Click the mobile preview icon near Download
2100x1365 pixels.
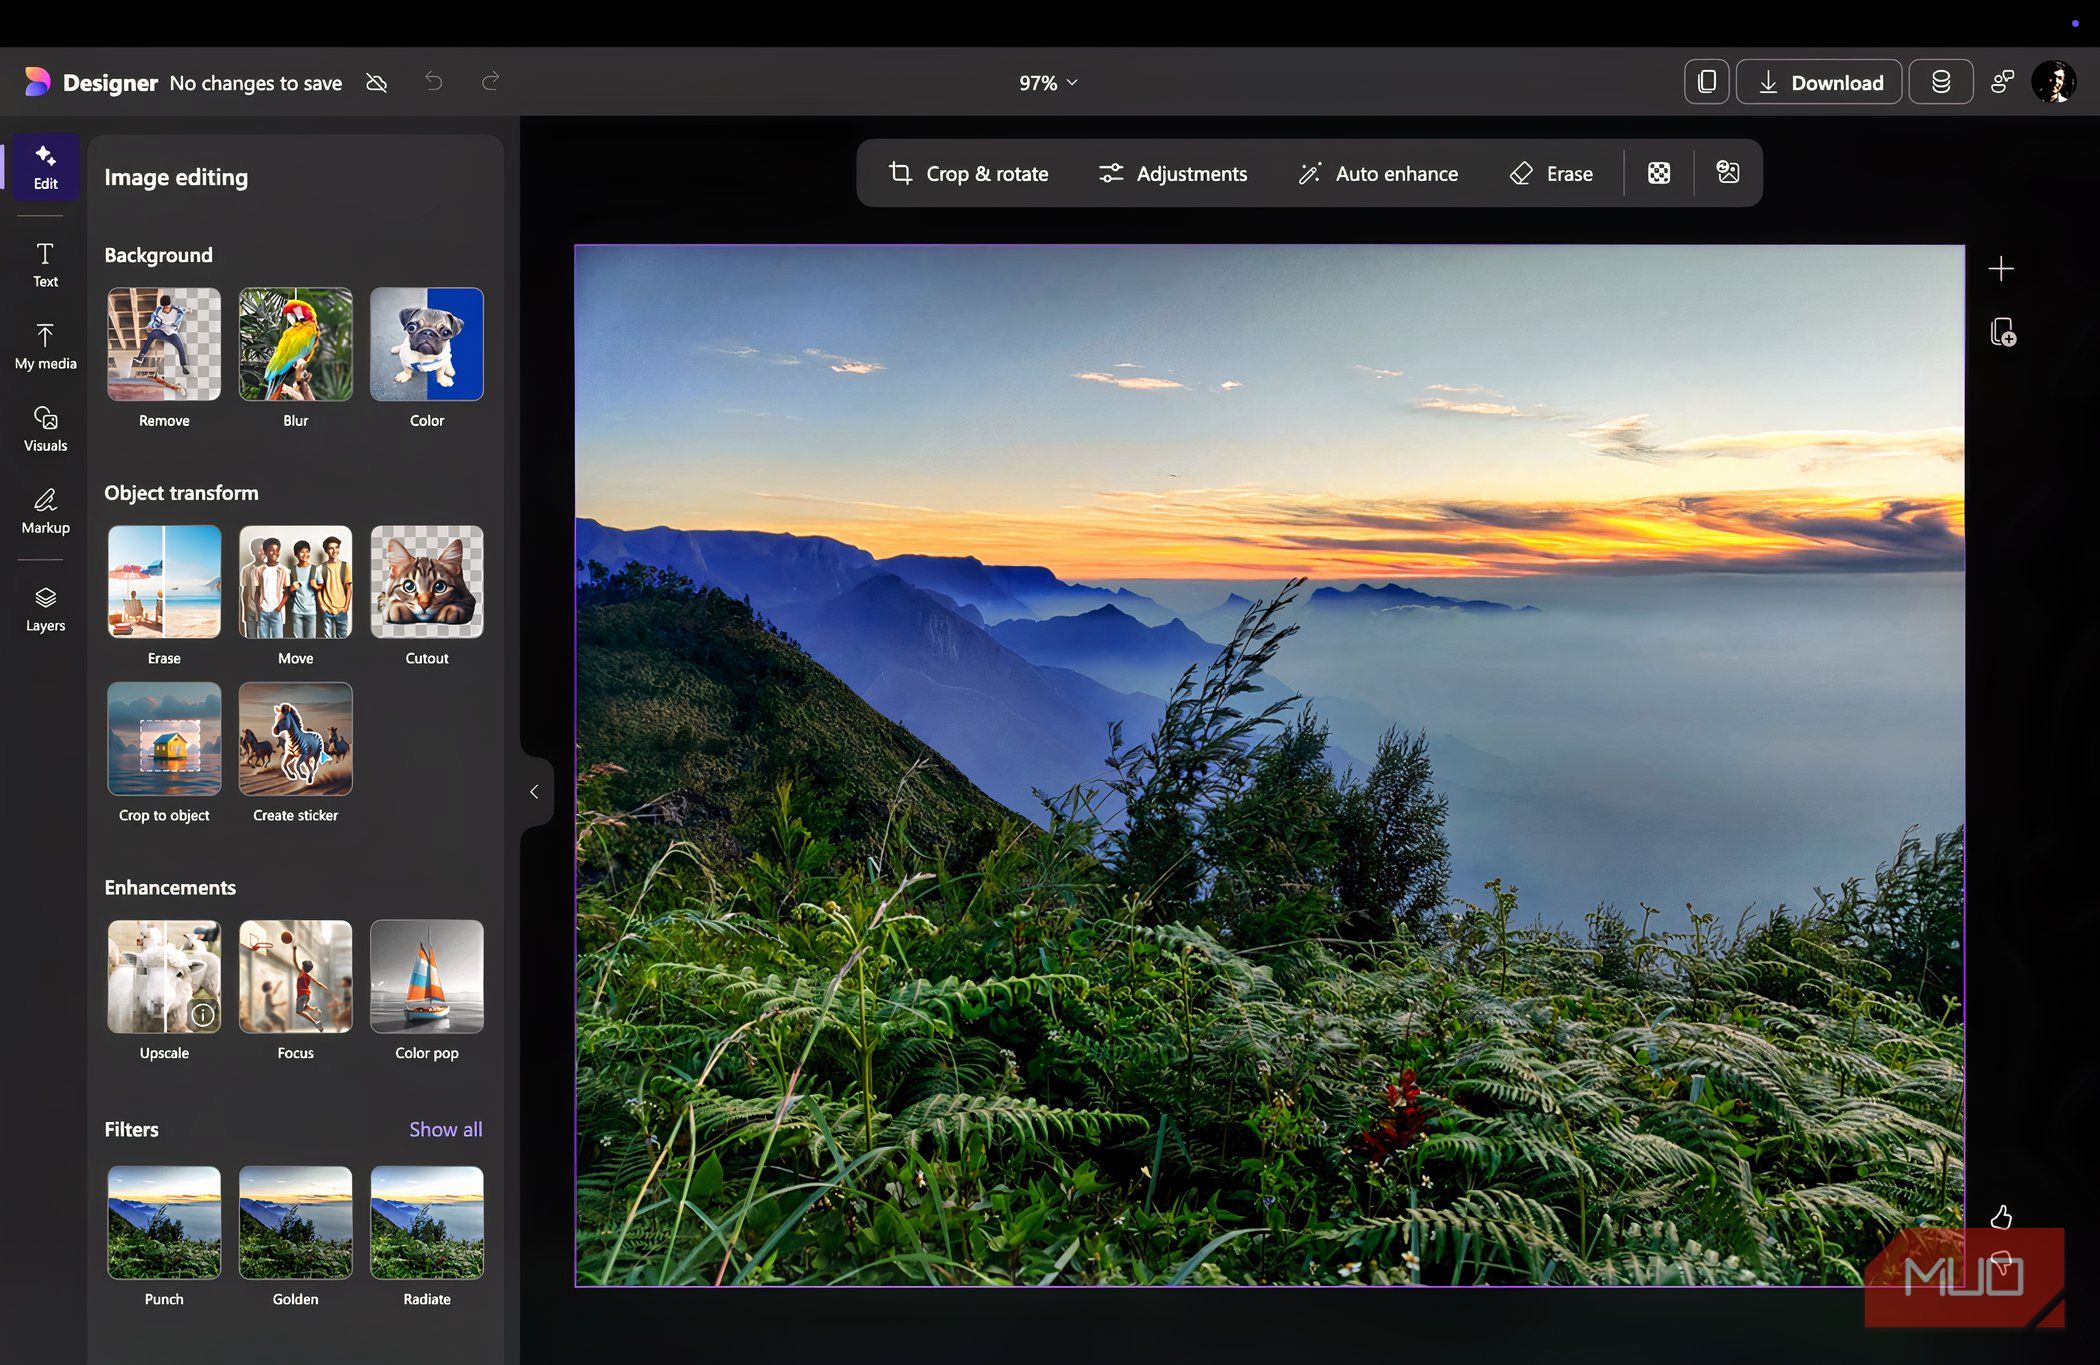pos(1706,82)
